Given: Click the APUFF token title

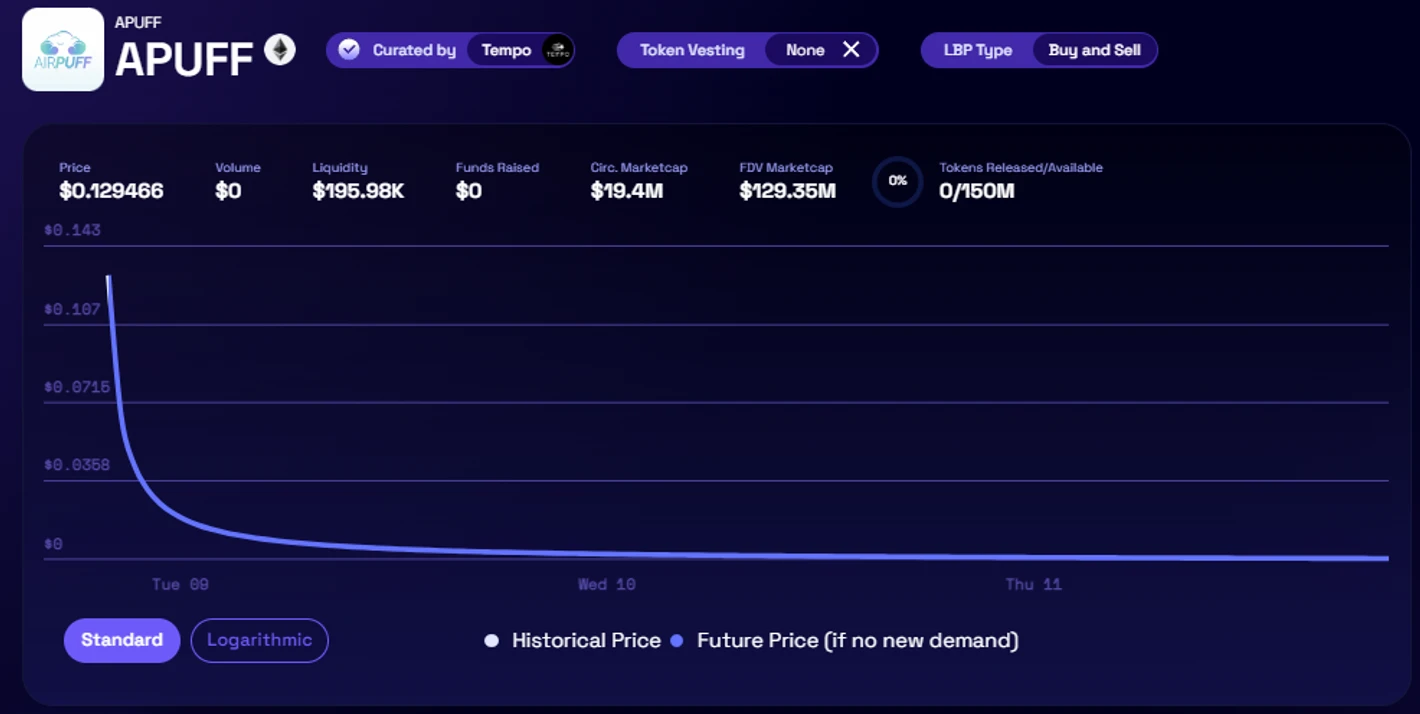Looking at the screenshot, I should 184,60.
